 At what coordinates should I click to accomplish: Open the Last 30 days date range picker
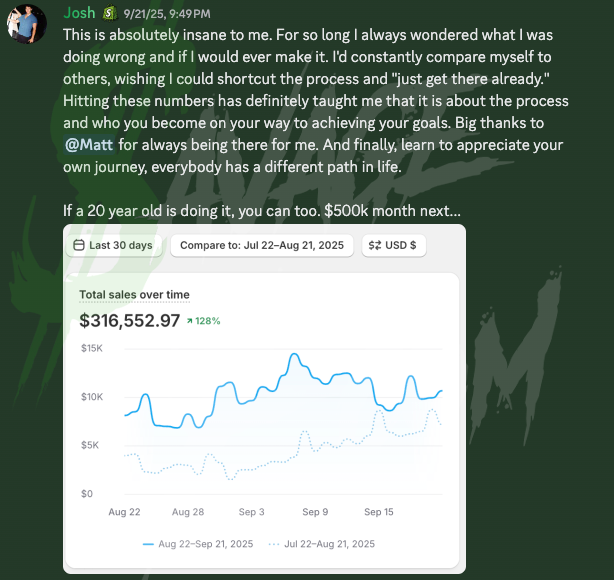(x=113, y=245)
